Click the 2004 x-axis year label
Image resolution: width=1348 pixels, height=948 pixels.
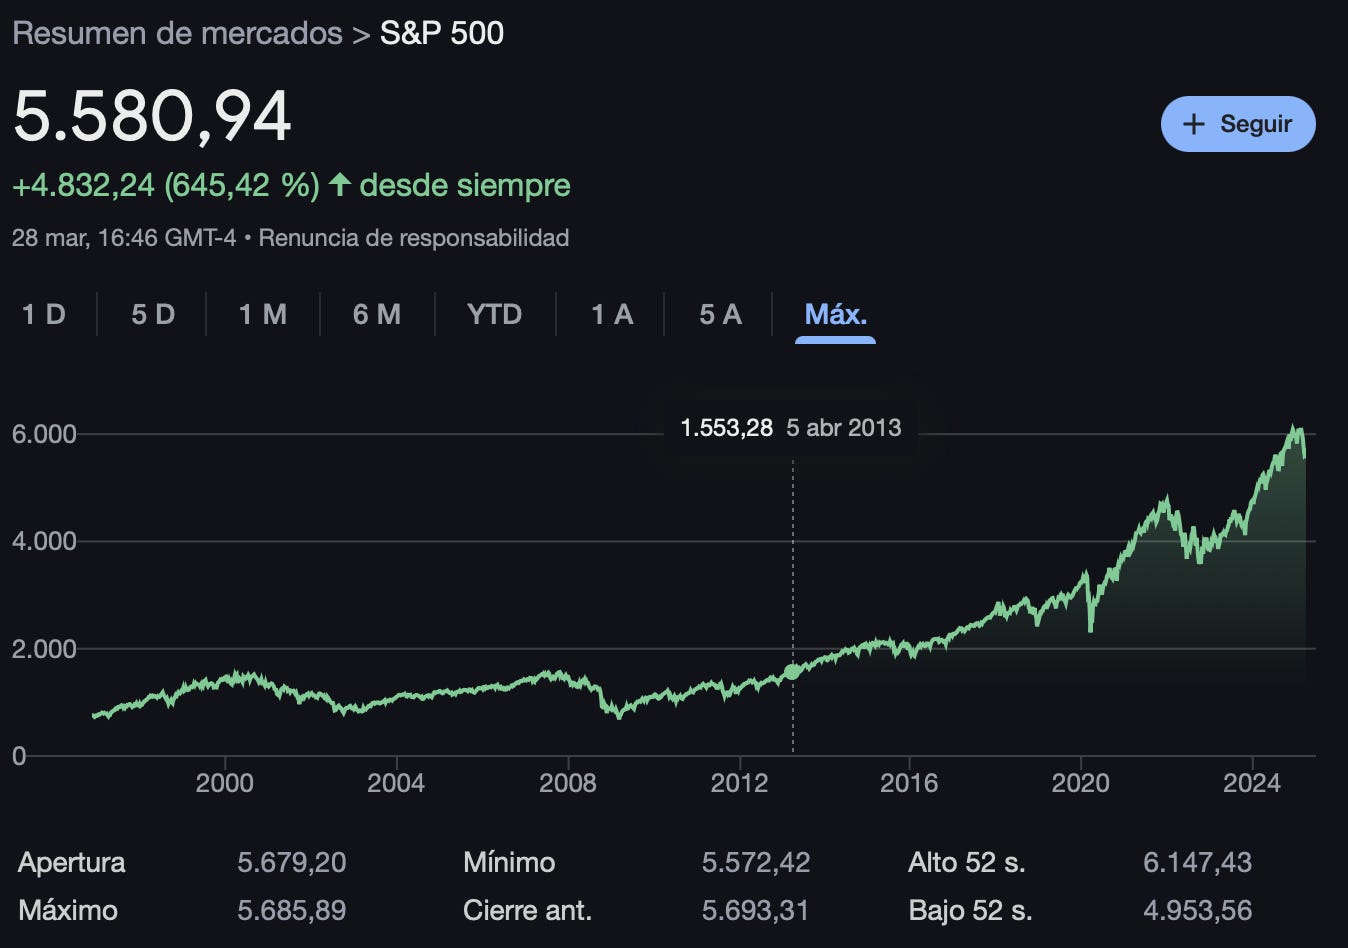pos(396,783)
